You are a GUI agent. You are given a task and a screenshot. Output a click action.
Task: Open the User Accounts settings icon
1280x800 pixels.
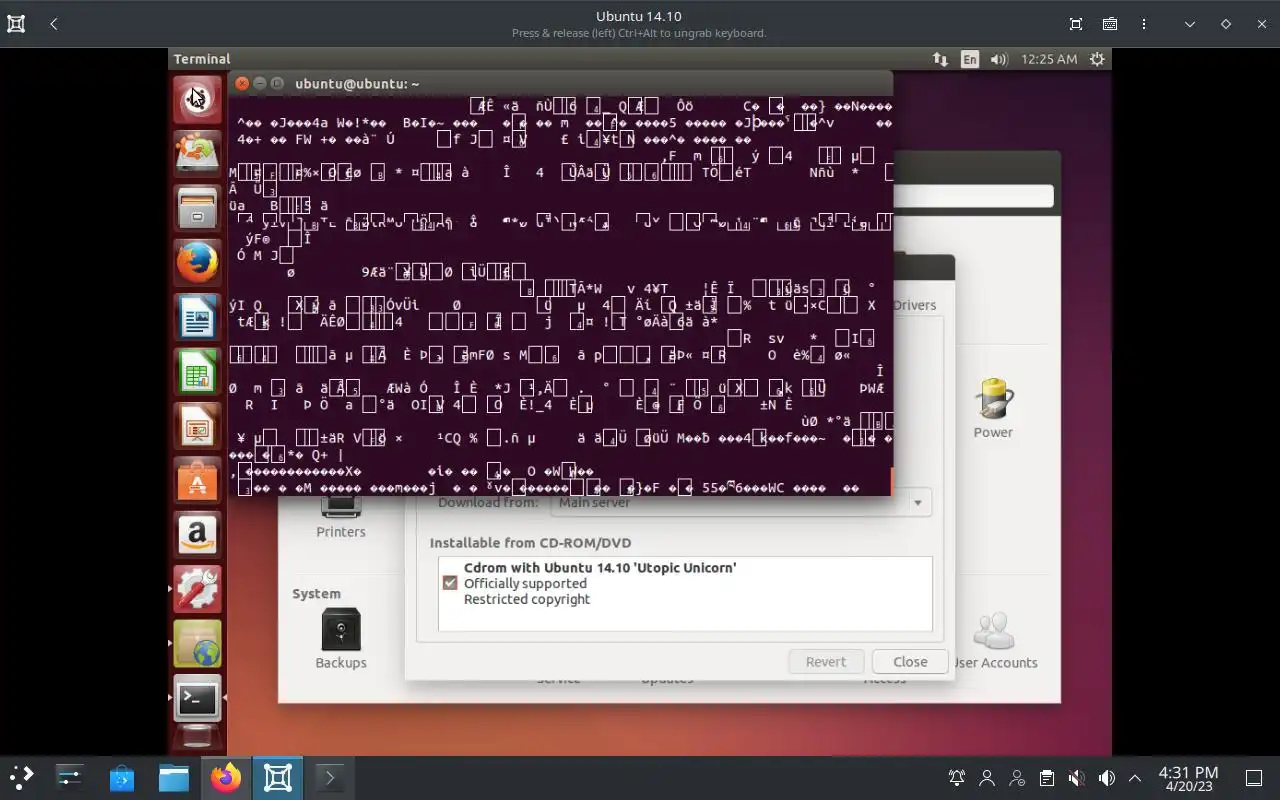click(995, 640)
